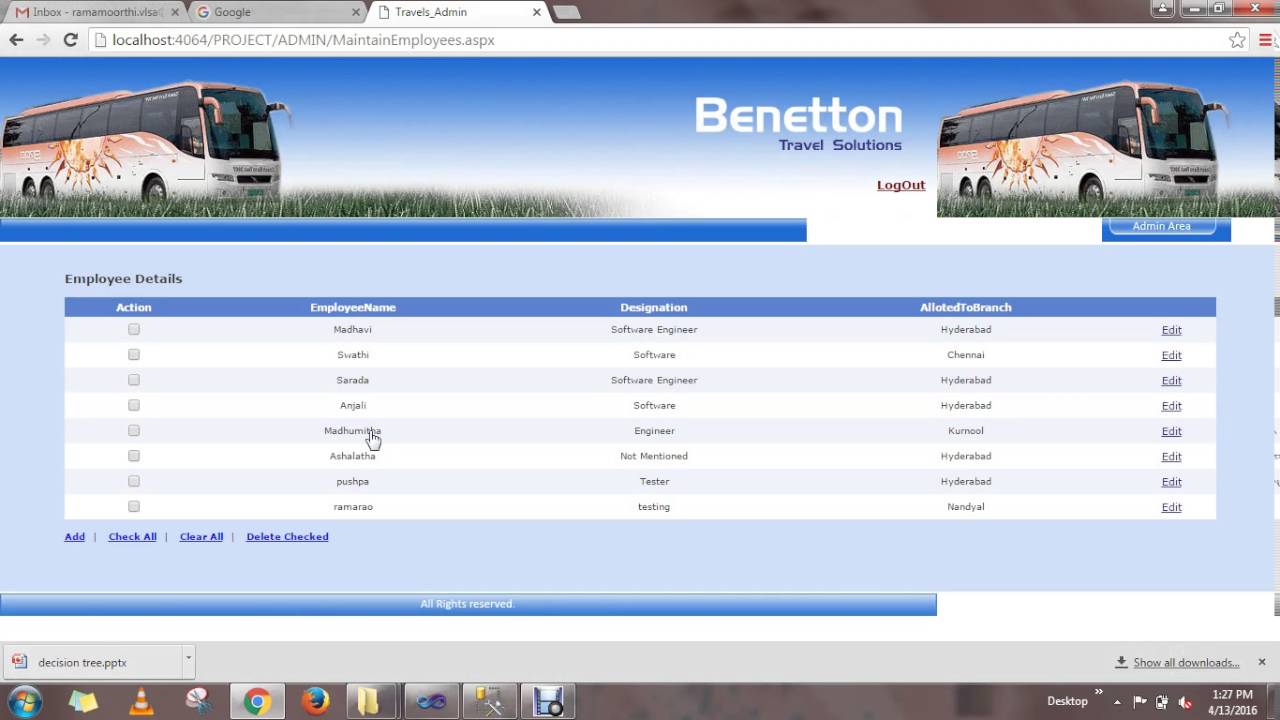Open Firefox from the taskbar
The width and height of the screenshot is (1280, 720).
[316, 702]
